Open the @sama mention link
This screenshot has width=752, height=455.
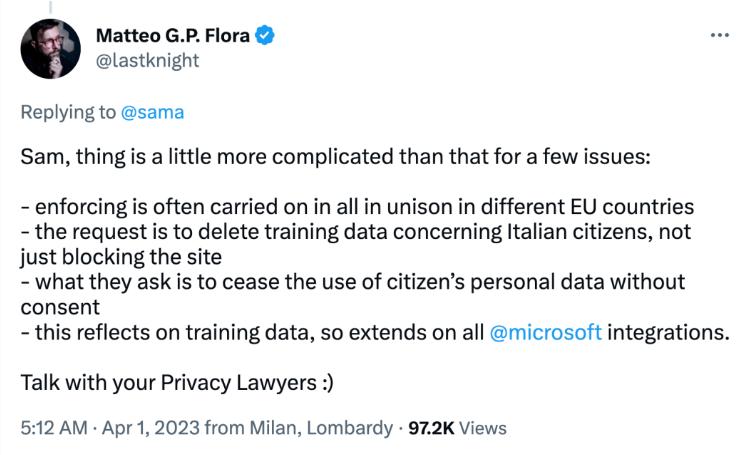152,112
